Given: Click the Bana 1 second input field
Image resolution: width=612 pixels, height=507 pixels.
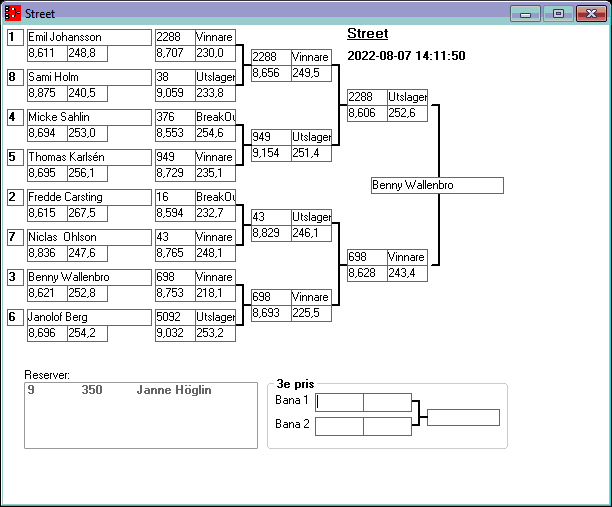Looking at the screenshot, I should [x=387, y=402].
